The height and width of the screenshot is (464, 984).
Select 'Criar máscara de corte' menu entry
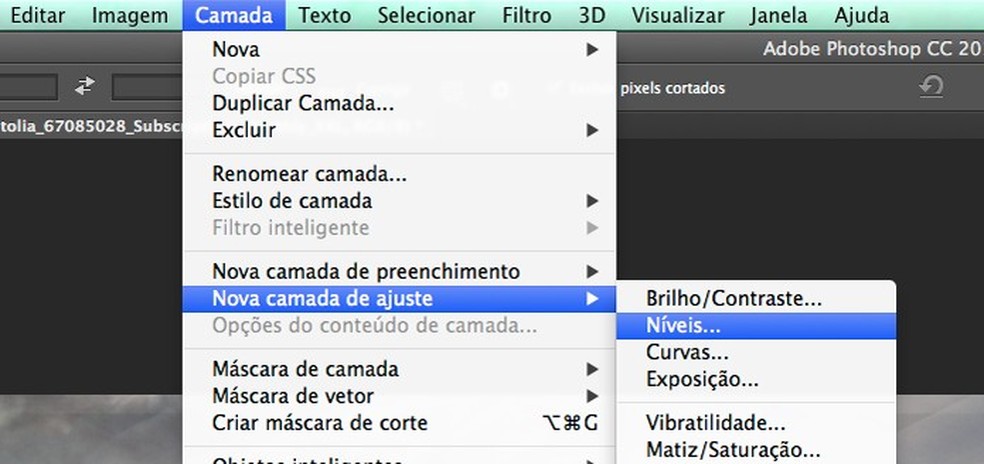320,423
